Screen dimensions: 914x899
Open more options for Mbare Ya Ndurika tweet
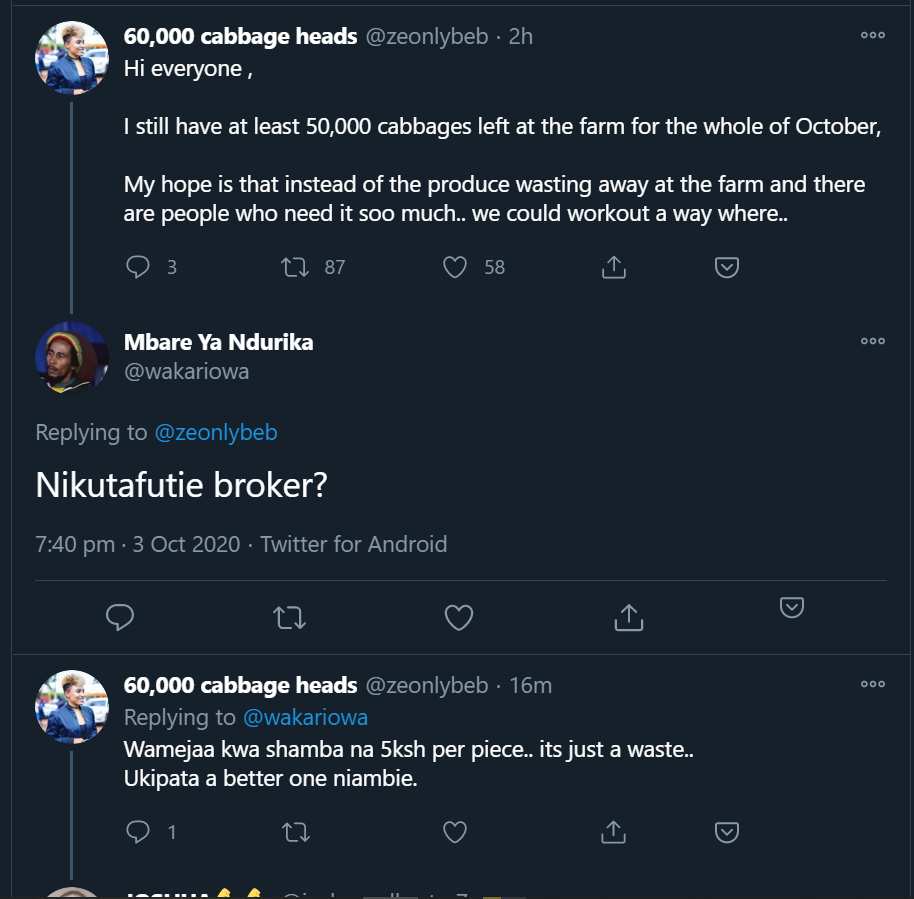click(872, 341)
